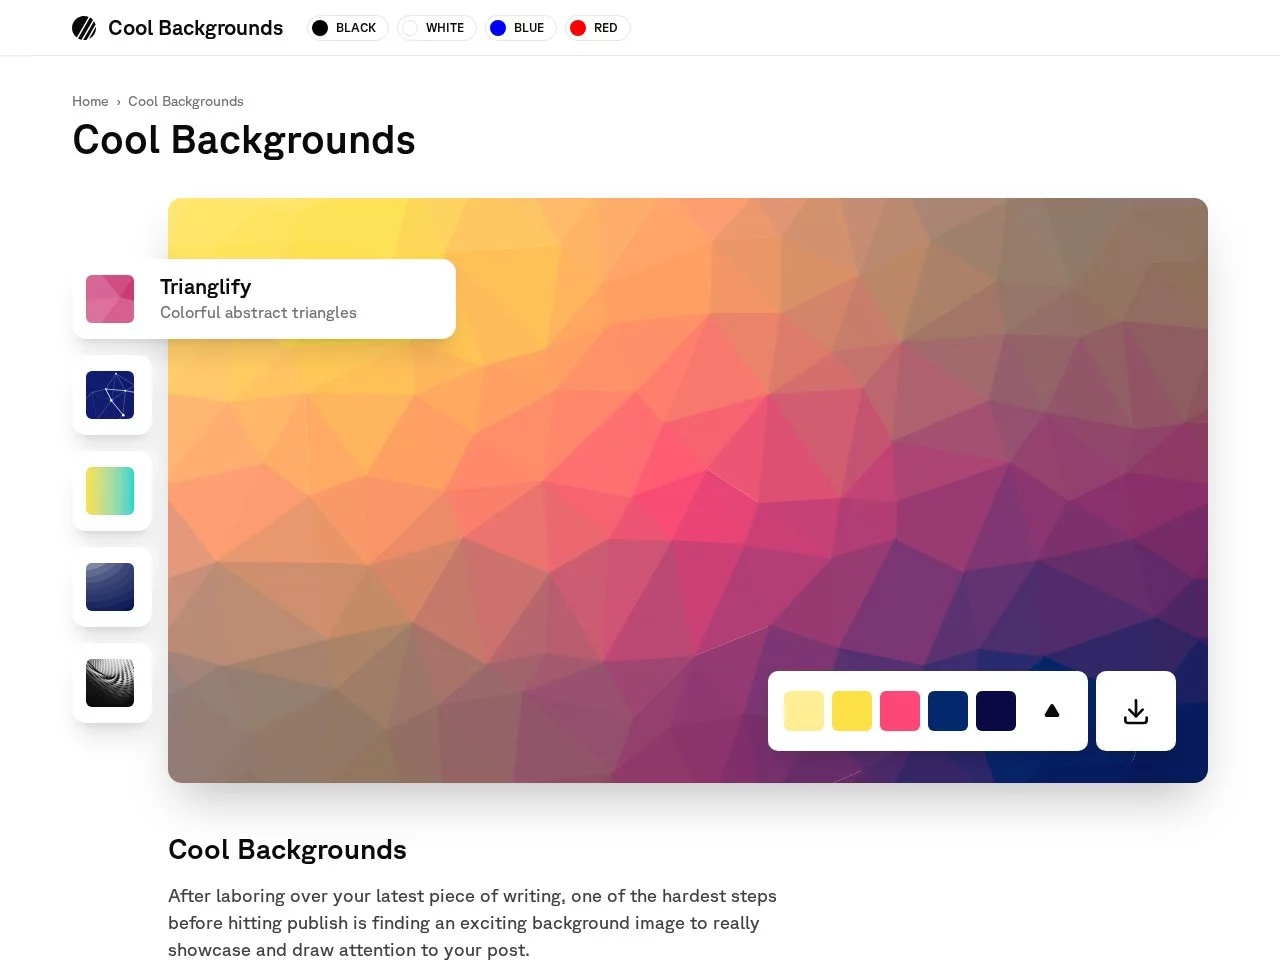Select the pink color swatch in the palette
Screen dimensions: 1280x960
tap(900, 711)
